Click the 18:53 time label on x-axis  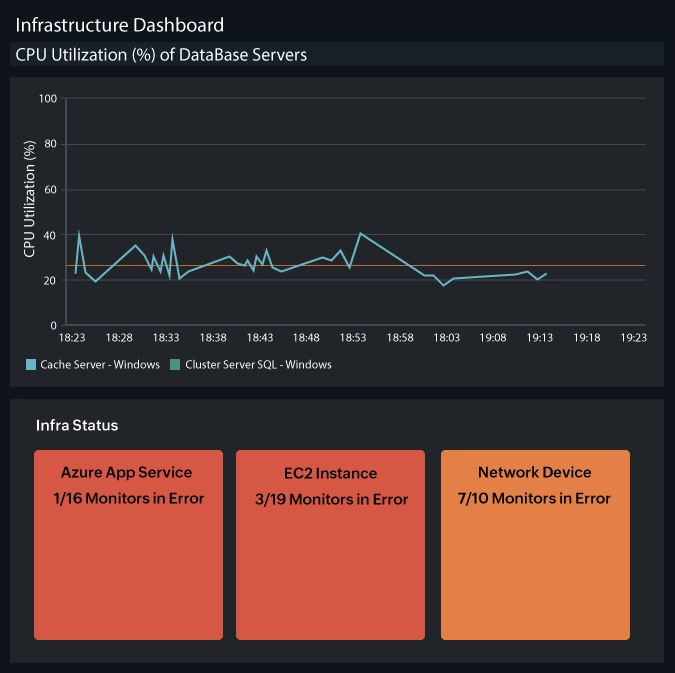353,339
